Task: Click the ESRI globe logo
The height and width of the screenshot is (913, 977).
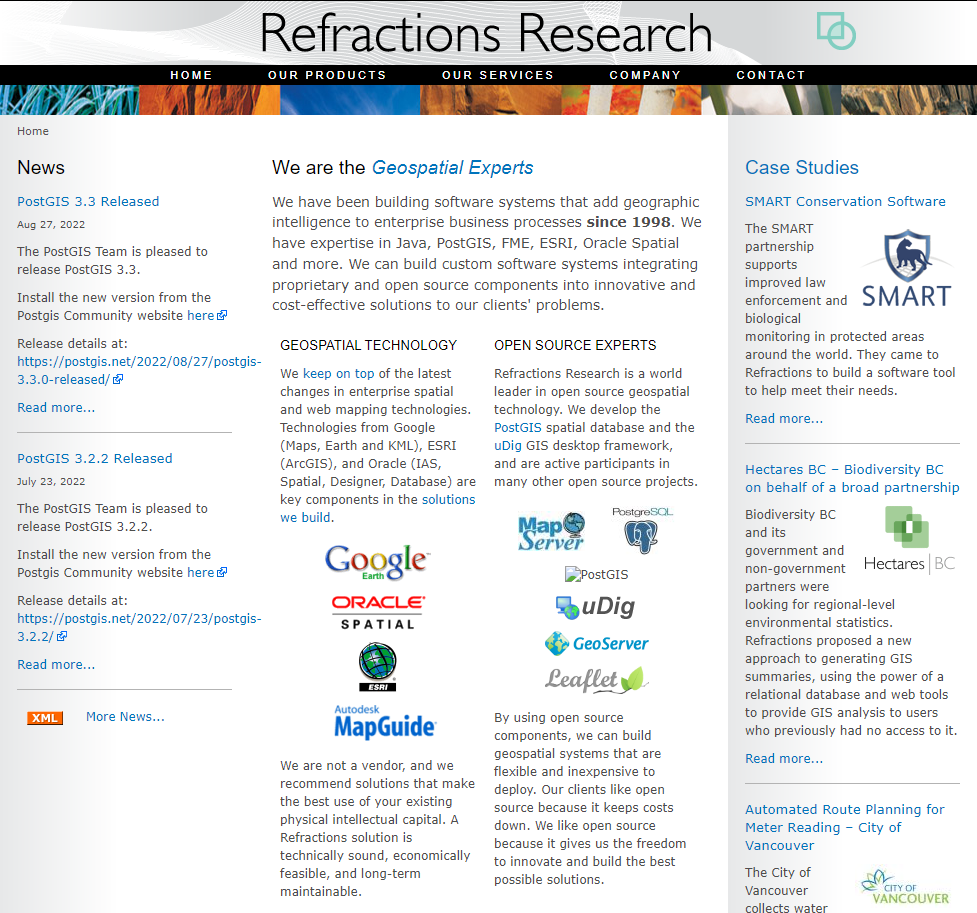Action: 378,667
